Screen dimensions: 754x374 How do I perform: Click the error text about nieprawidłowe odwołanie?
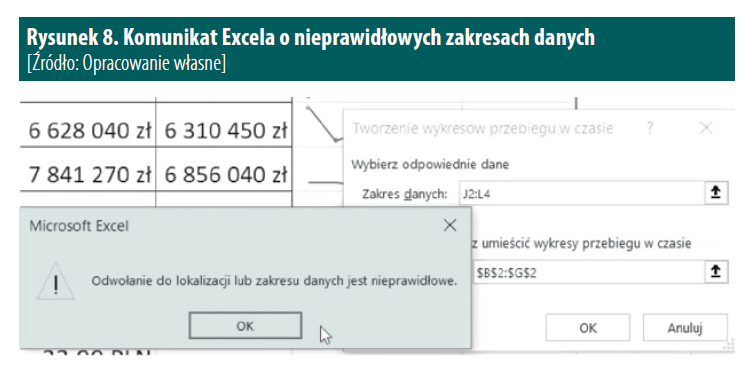[x=274, y=281]
